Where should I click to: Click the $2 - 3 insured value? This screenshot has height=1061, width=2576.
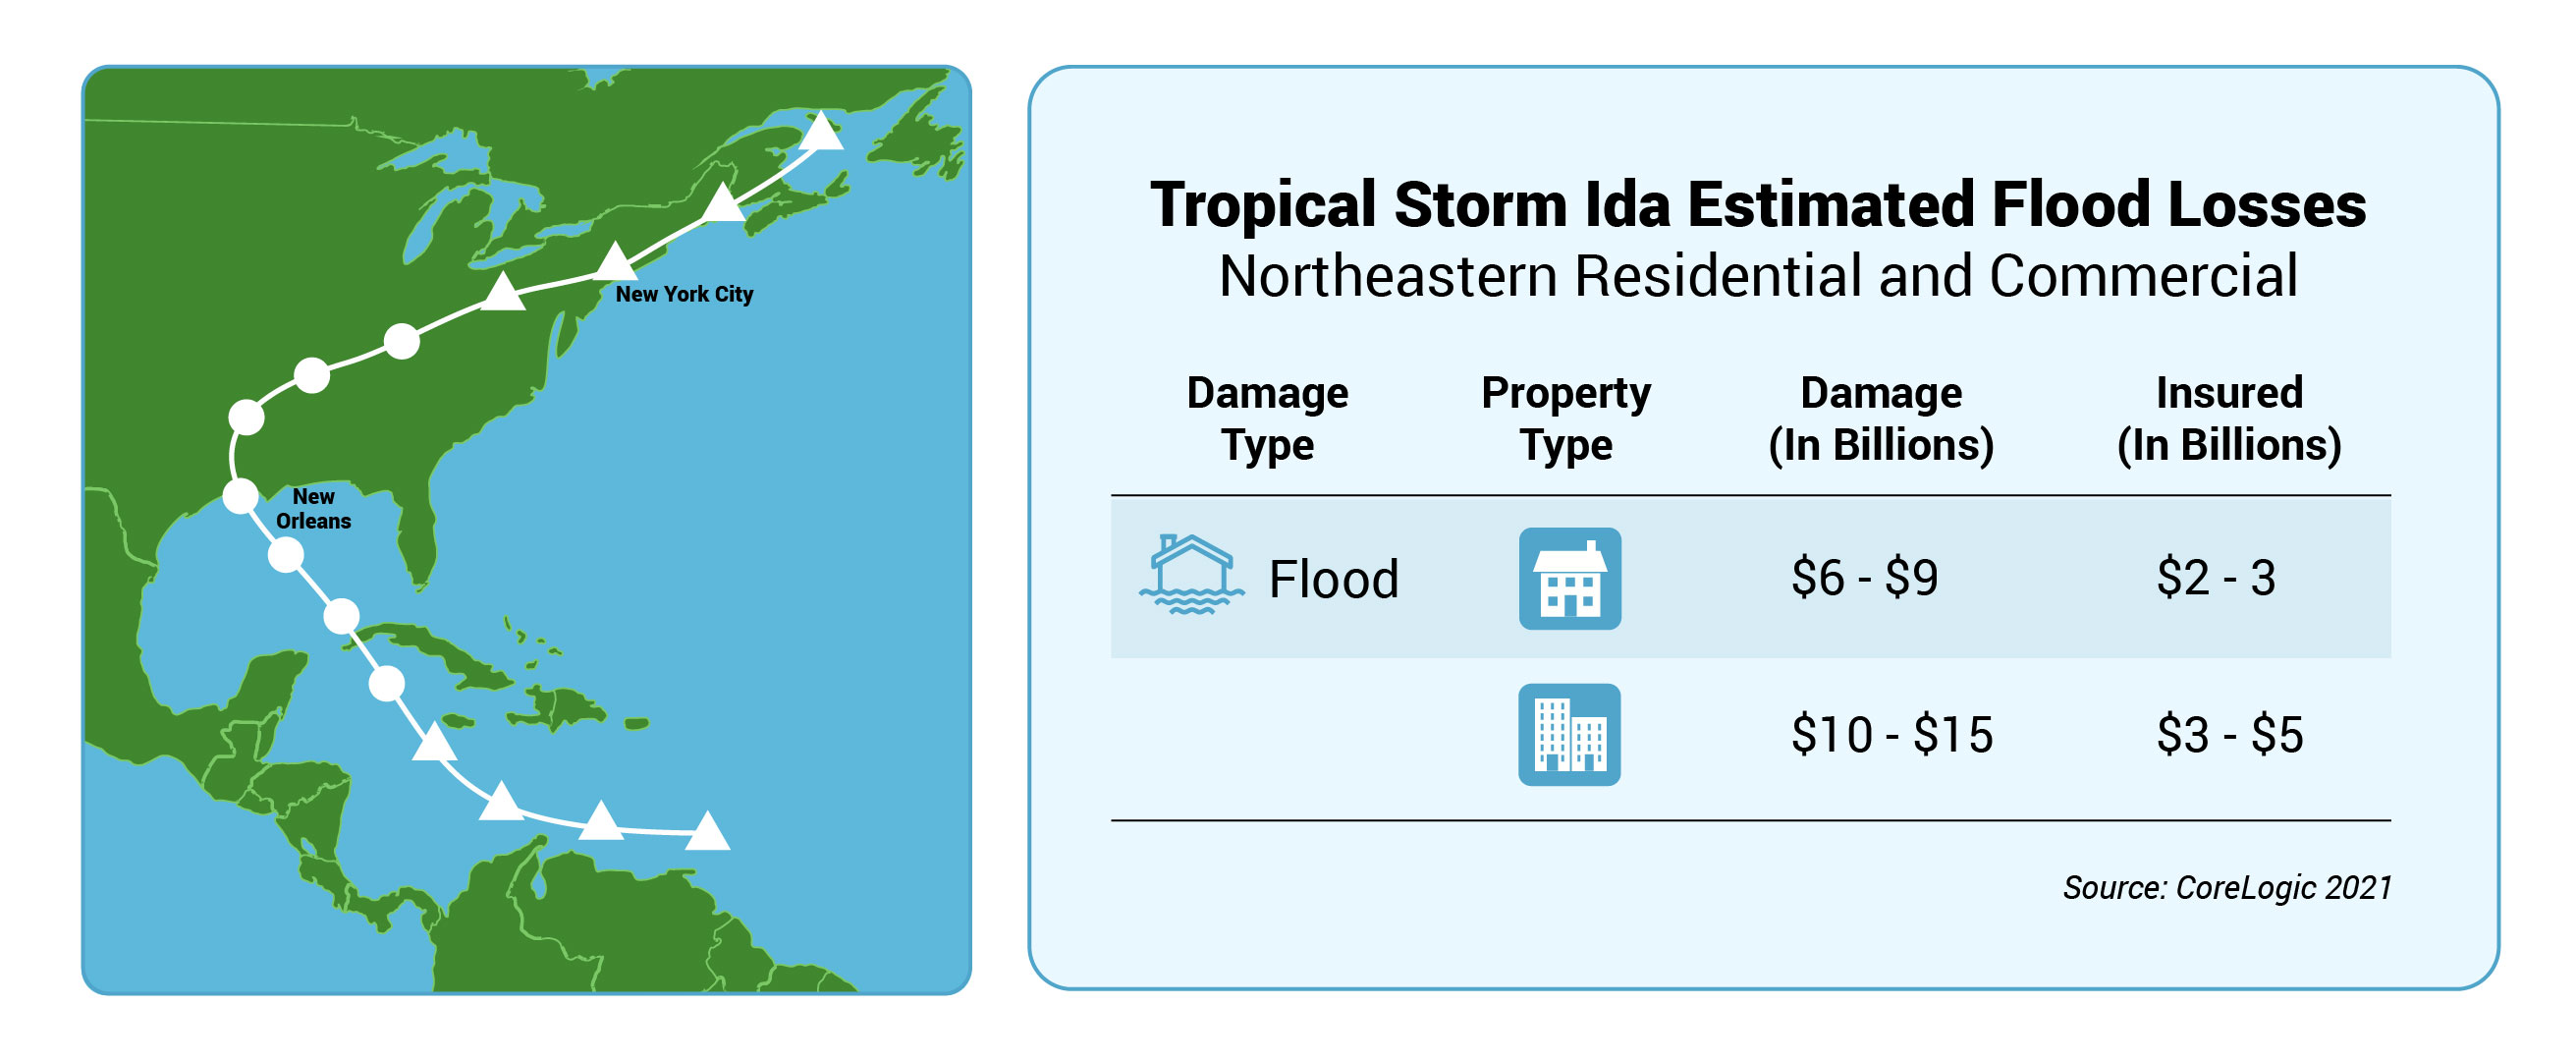[x=2216, y=577]
